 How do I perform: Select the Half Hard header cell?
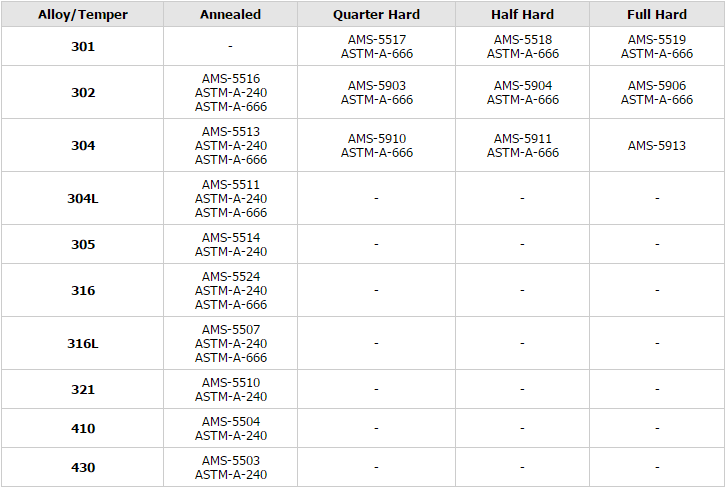click(522, 14)
